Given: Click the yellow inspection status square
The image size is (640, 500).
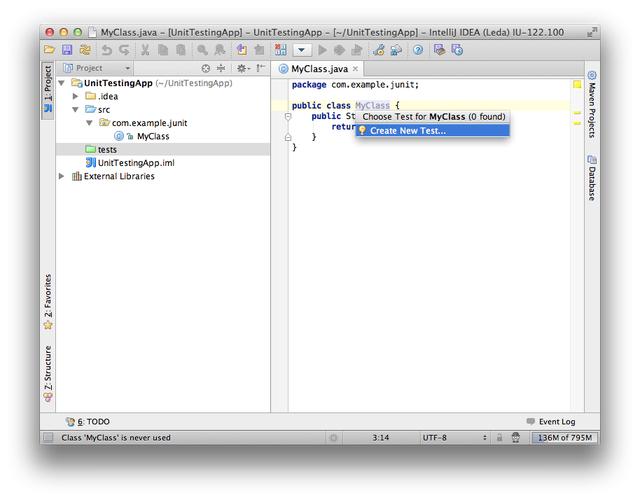Looking at the screenshot, I should coord(577,84).
